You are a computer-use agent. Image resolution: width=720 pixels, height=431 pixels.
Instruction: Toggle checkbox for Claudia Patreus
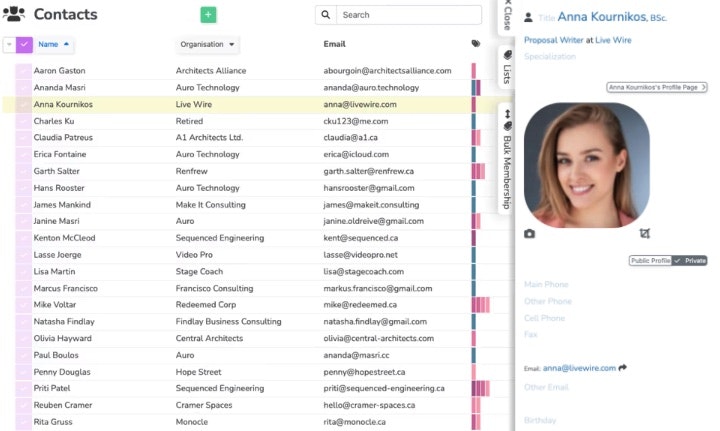23,138
